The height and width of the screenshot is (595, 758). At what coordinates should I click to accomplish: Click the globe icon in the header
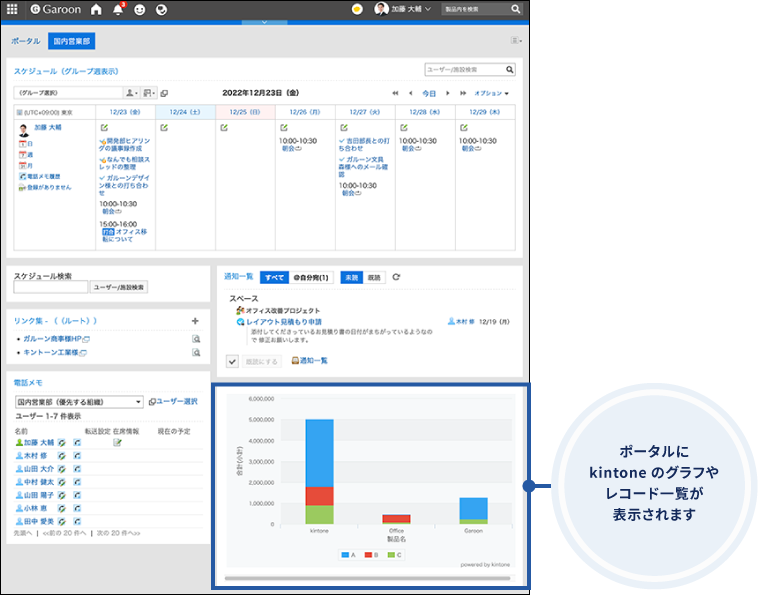tap(161, 9)
